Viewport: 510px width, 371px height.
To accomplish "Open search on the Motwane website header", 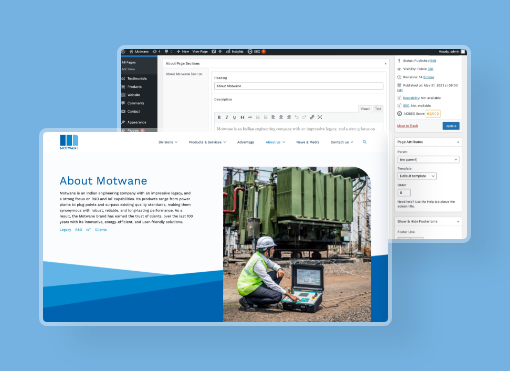I will click(x=365, y=142).
